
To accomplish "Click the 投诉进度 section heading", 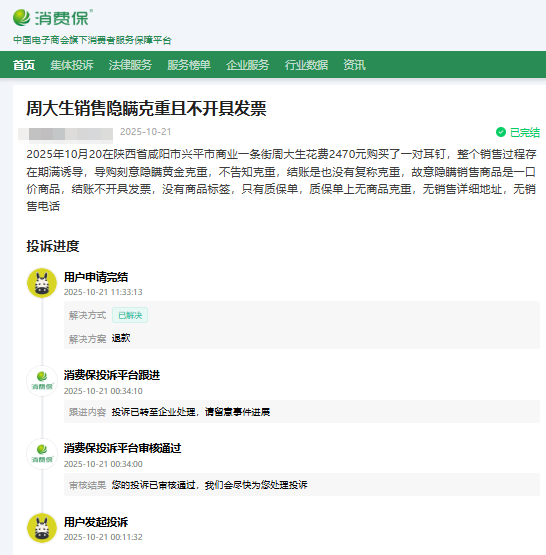I will (x=53, y=246).
